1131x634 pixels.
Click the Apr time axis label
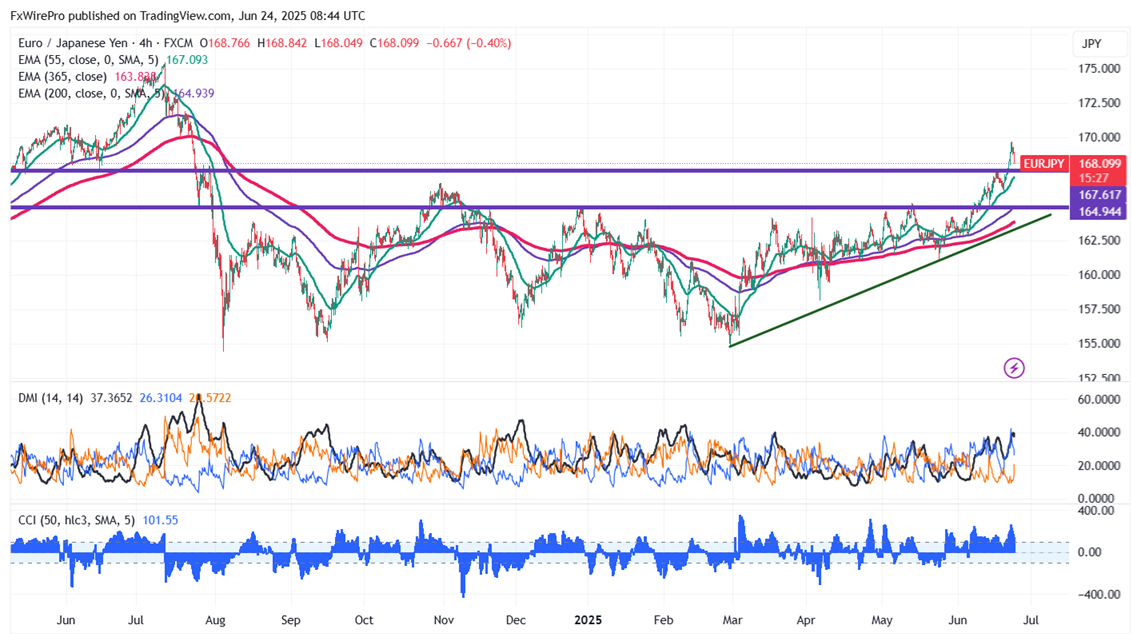(806, 620)
